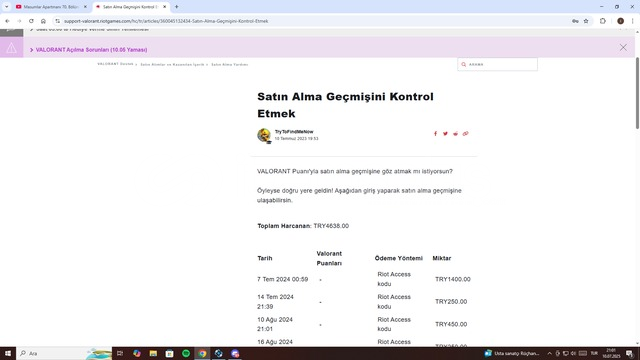The height and width of the screenshot is (360, 640).
Task: Select the 14 Tem 2024 21:39 date
Action: 276,302
